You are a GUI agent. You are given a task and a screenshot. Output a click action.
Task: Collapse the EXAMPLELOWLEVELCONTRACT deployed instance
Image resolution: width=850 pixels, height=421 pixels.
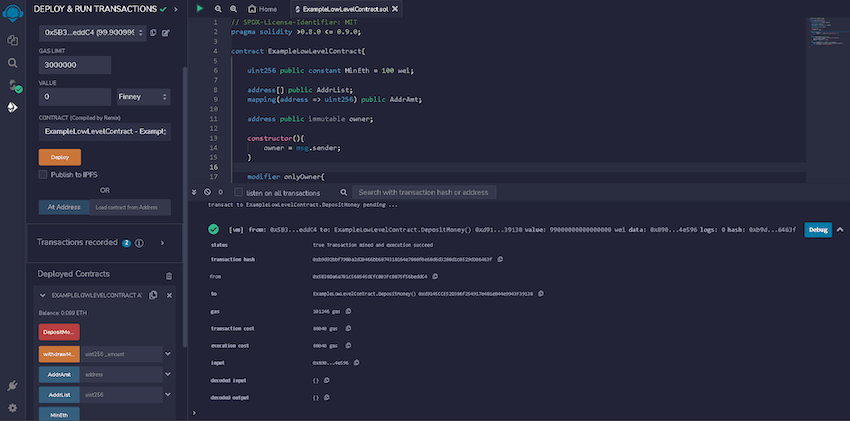point(43,295)
